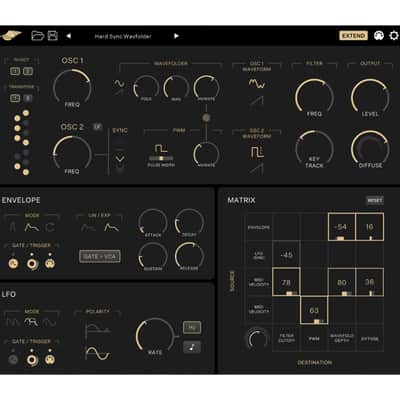The width and height of the screenshot is (400, 400).
Task: Click the OSC 2 FREQ knob
Action: [72, 154]
